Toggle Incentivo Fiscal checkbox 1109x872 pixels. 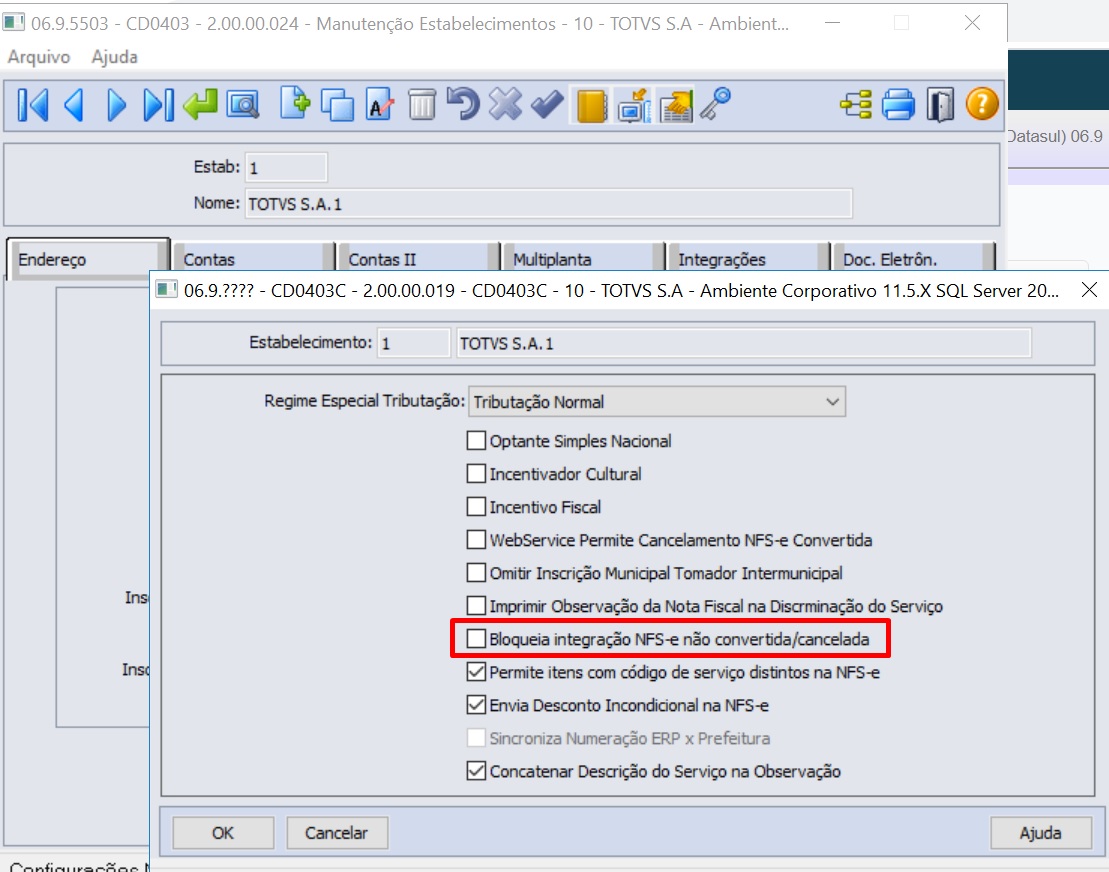pyautogui.click(x=477, y=507)
